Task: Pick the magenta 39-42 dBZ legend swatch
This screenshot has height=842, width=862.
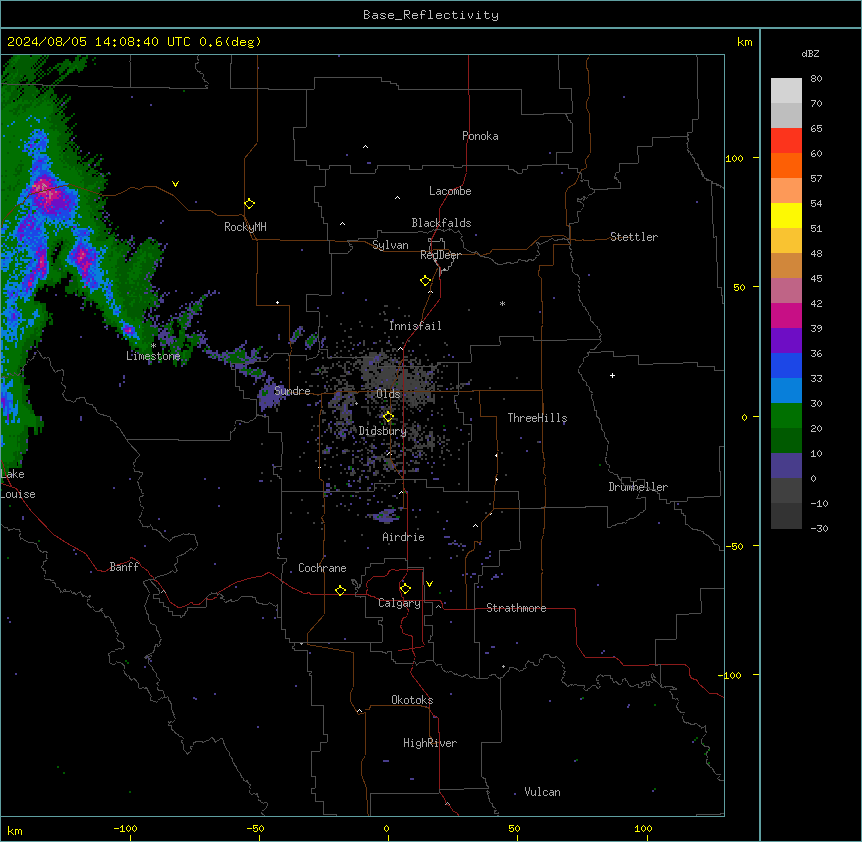Action: 786,315
